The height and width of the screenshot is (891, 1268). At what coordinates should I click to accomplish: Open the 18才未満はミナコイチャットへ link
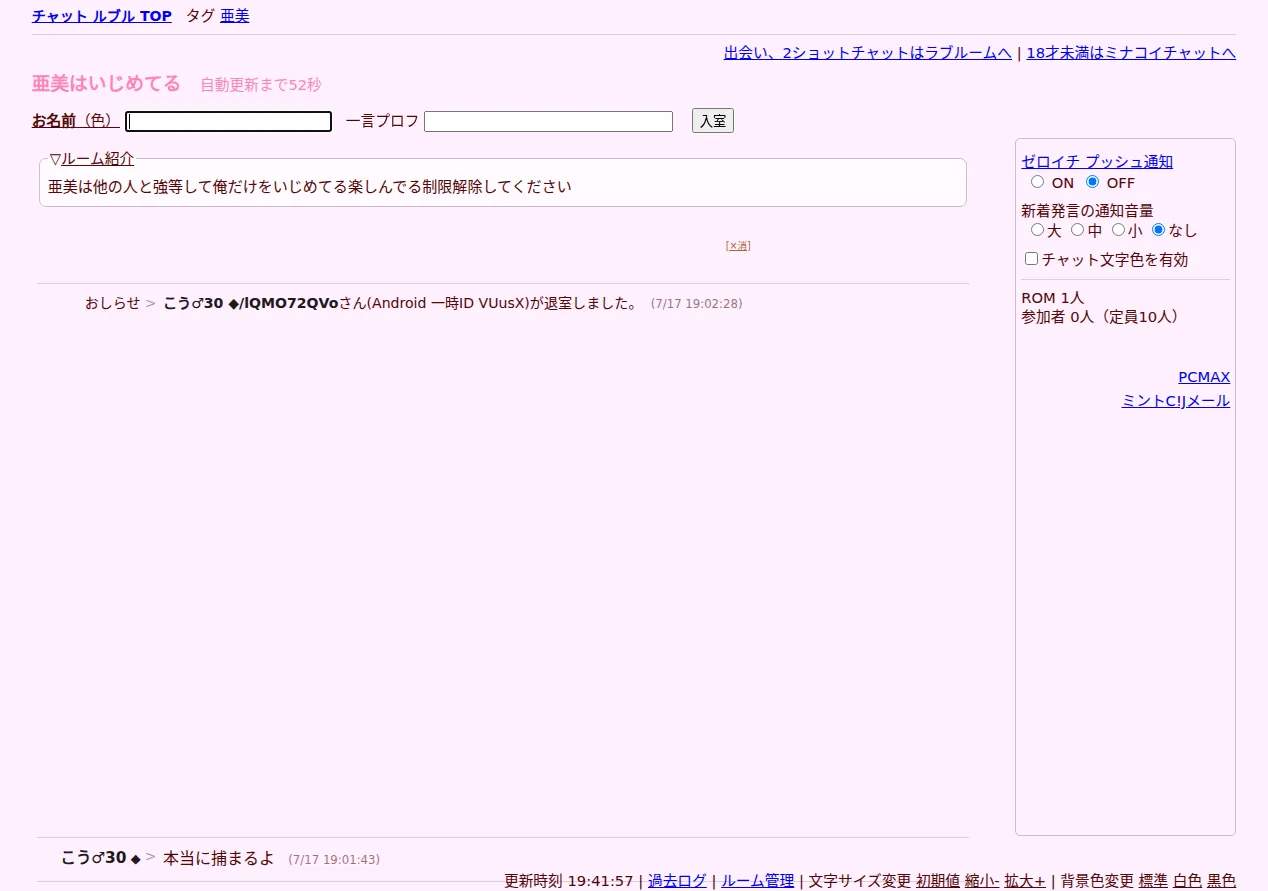point(1131,53)
